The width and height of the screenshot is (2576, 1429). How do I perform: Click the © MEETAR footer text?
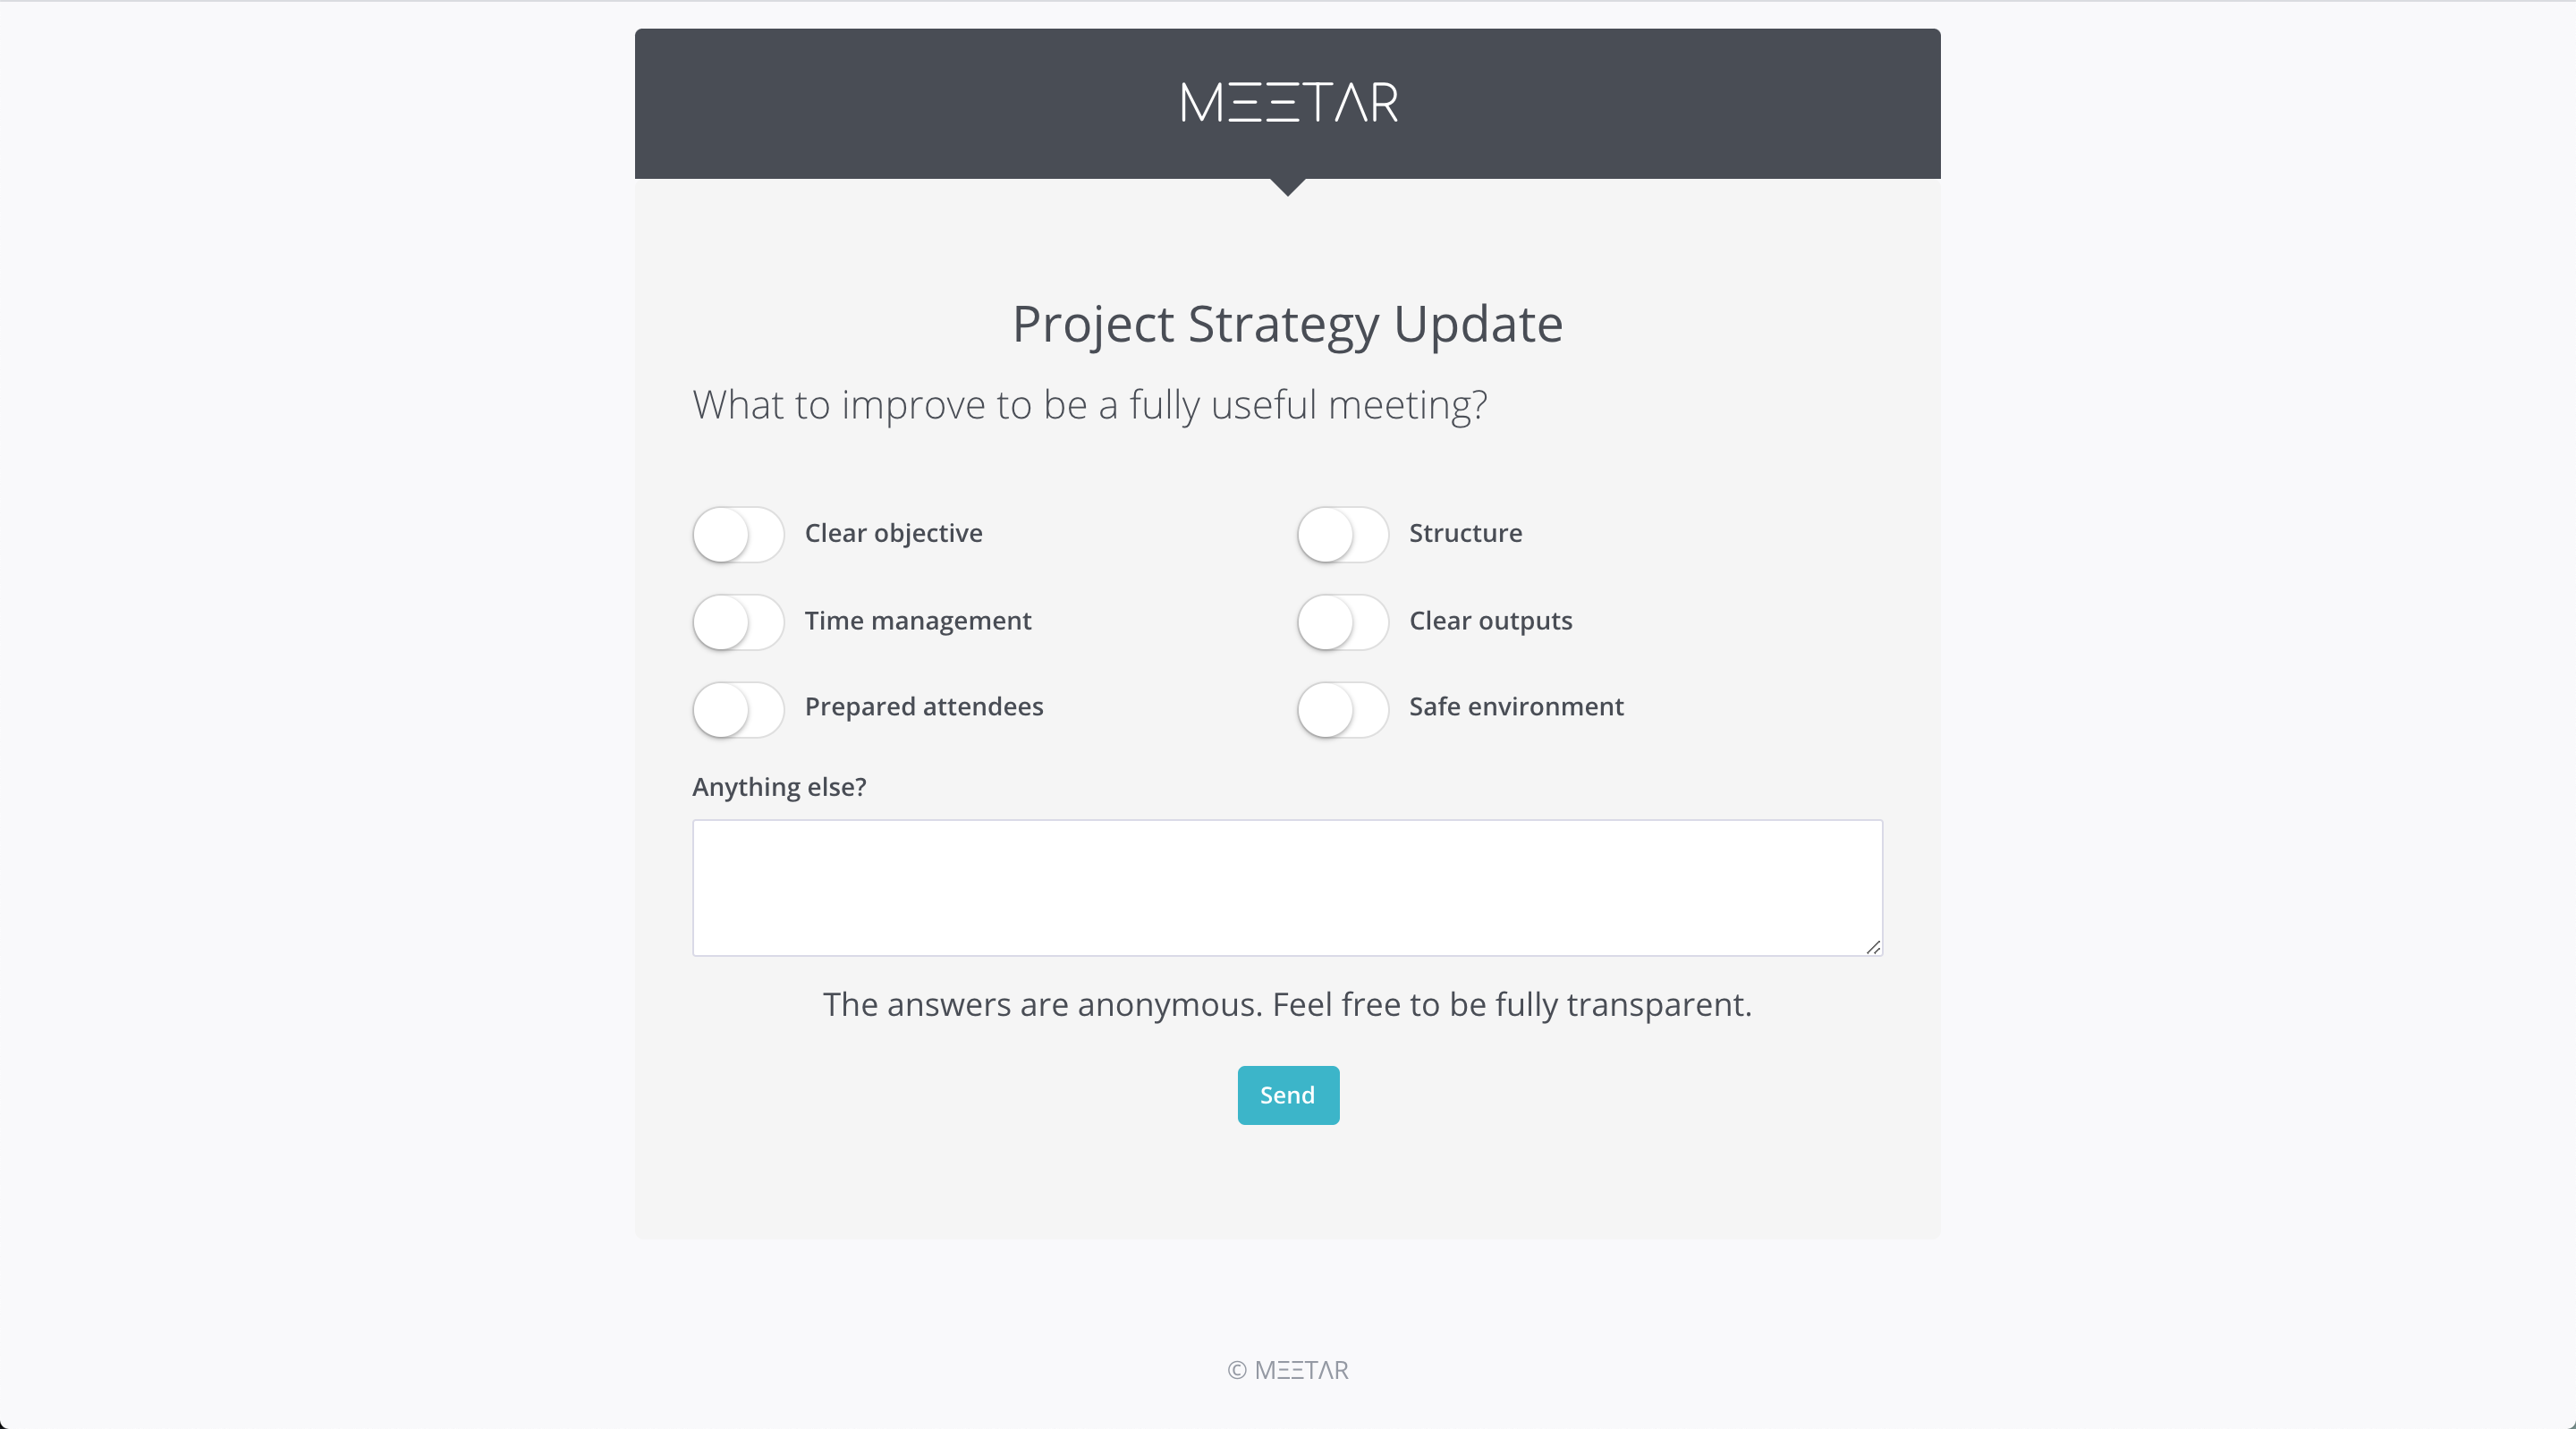pyautogui.click(x=1288, y=1370)
